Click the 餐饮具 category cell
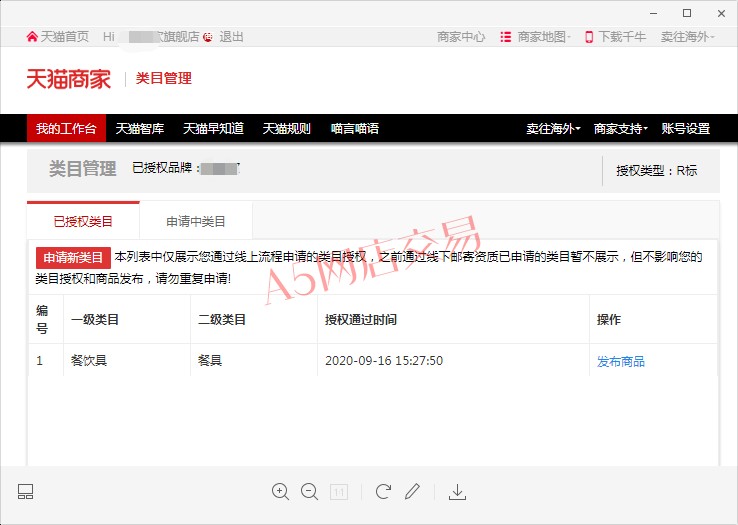The image size is (738, 525). tap(89, 360)
